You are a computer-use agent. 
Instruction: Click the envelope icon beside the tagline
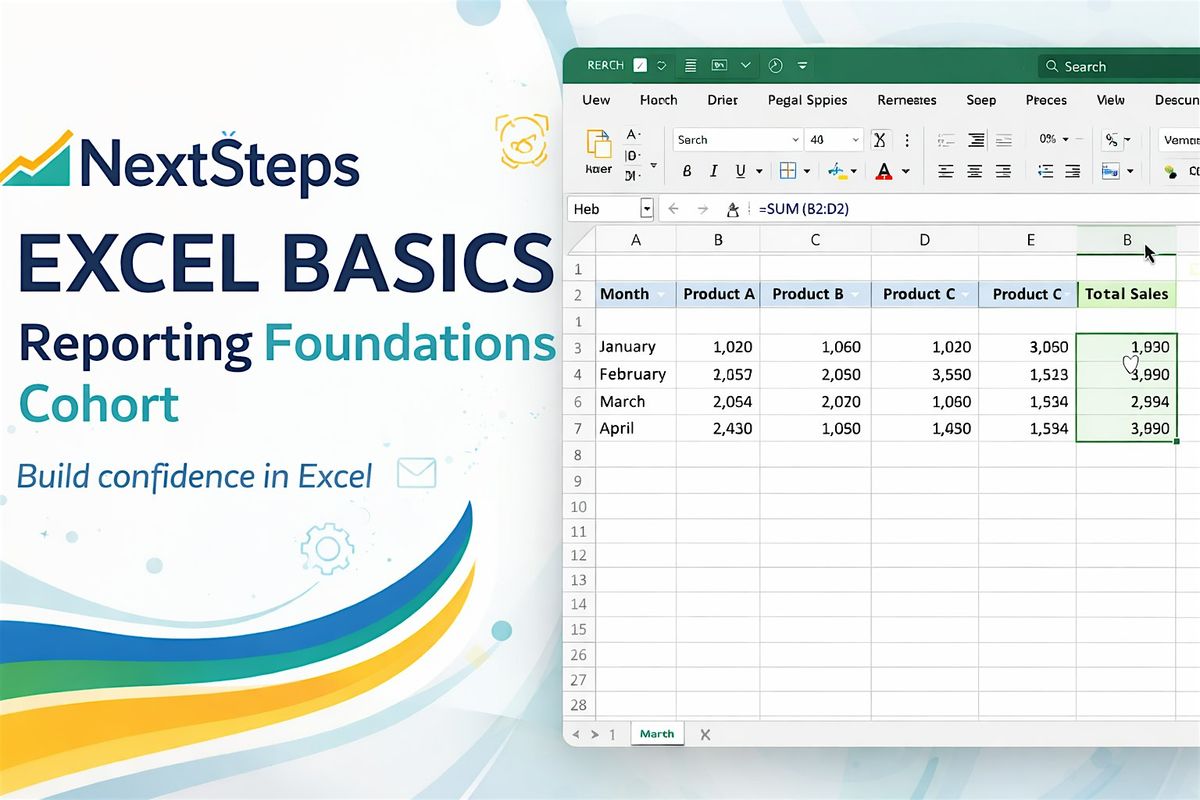click(416, 473)
